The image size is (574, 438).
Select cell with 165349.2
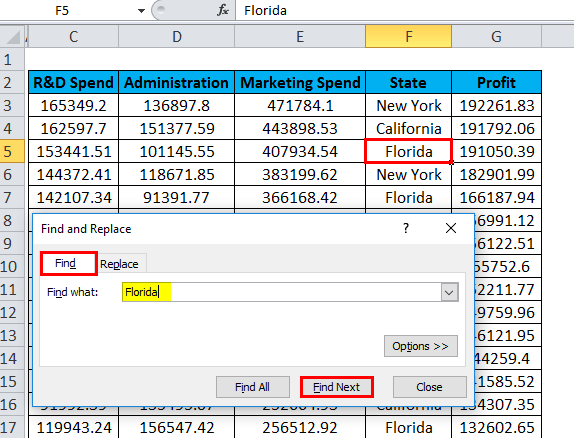tap(74, 105)
